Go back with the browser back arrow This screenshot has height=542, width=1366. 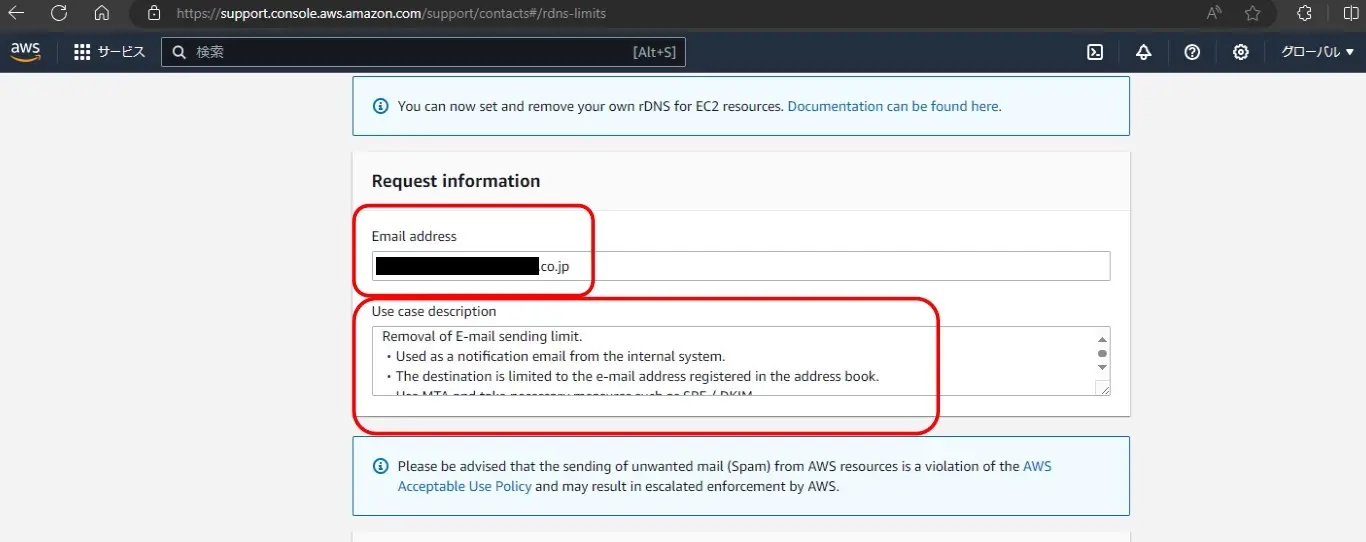tap(17, 13)
